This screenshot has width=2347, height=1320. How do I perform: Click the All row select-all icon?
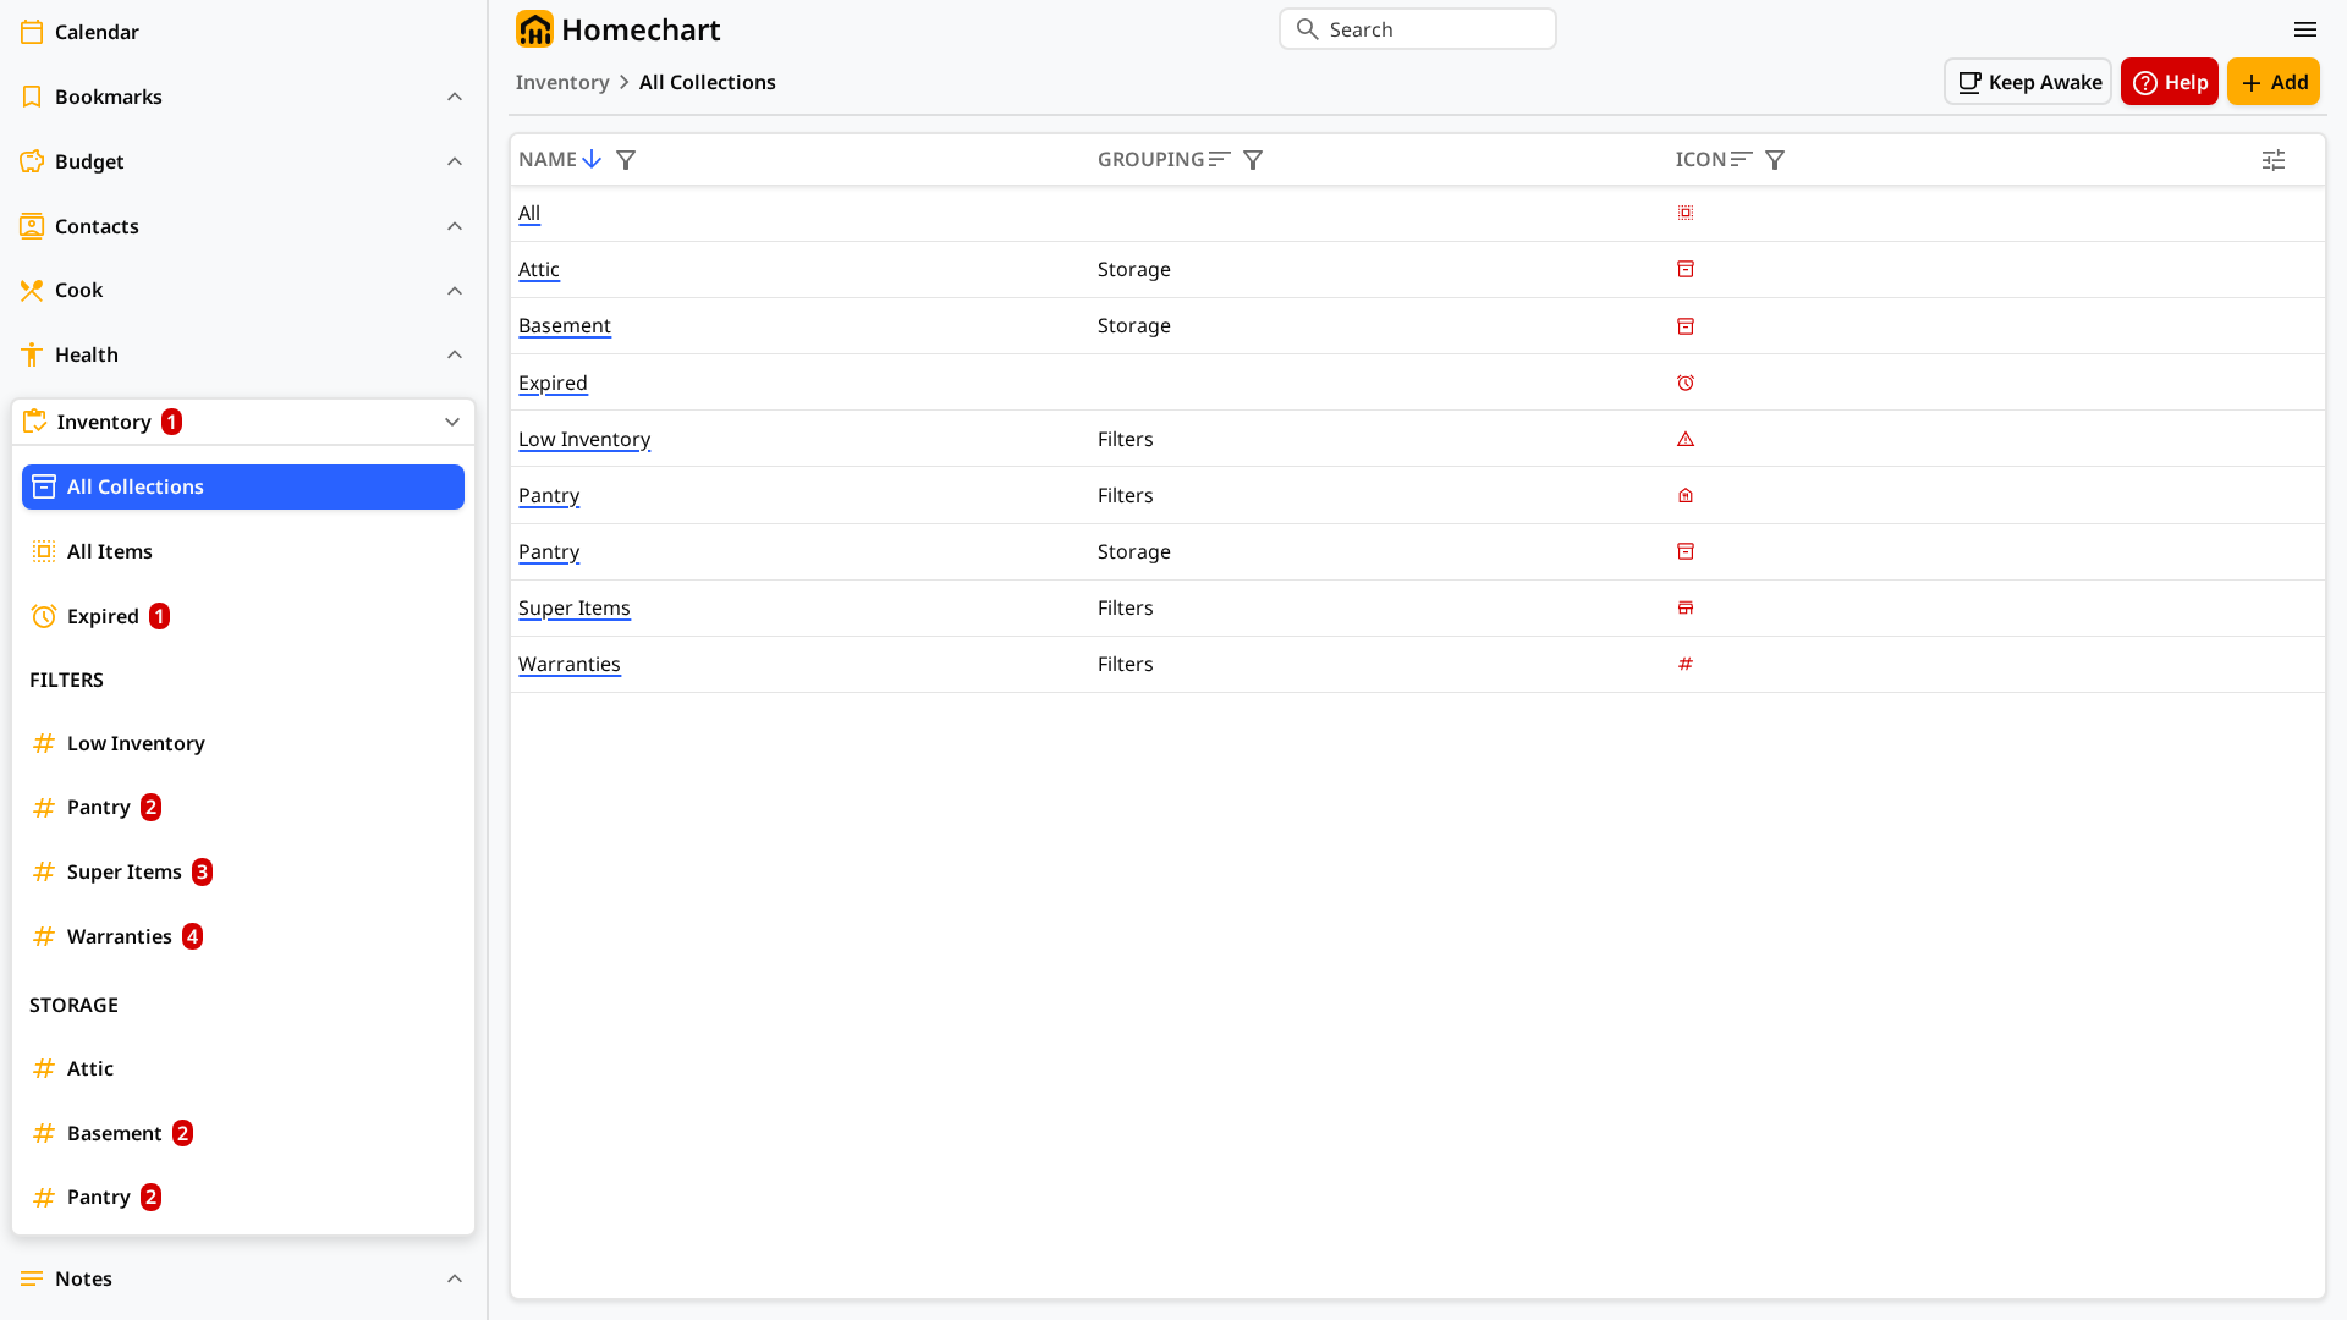pos(1685,213)
